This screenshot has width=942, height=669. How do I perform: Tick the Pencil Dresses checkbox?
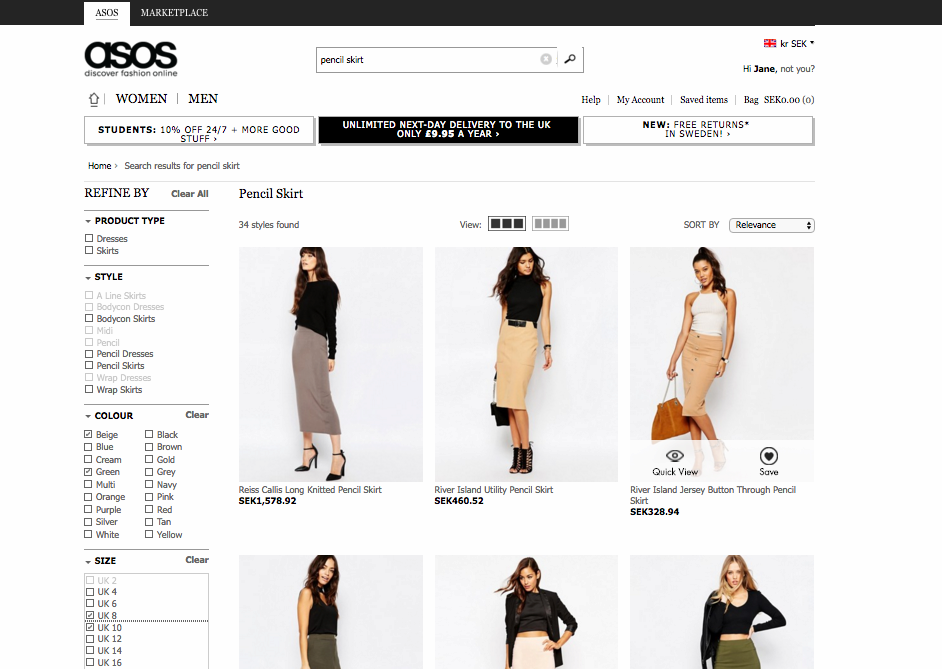[89, 354]
